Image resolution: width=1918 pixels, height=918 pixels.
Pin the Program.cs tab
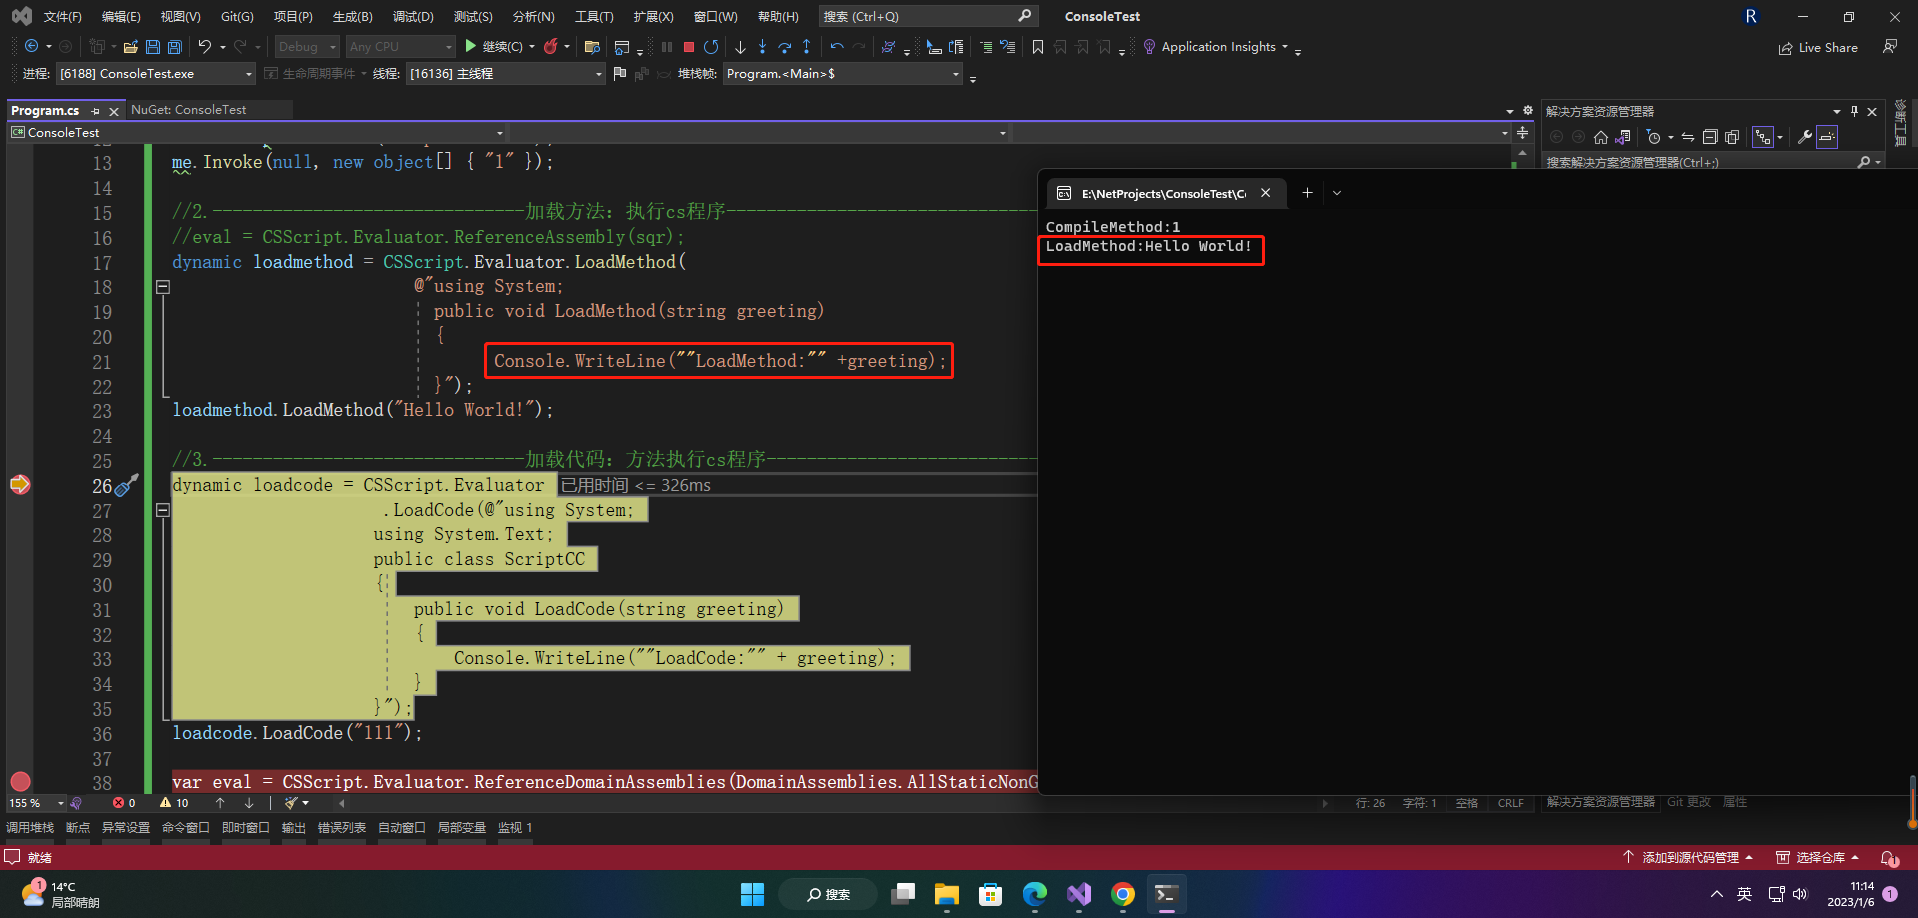click(x=95, y=111)
